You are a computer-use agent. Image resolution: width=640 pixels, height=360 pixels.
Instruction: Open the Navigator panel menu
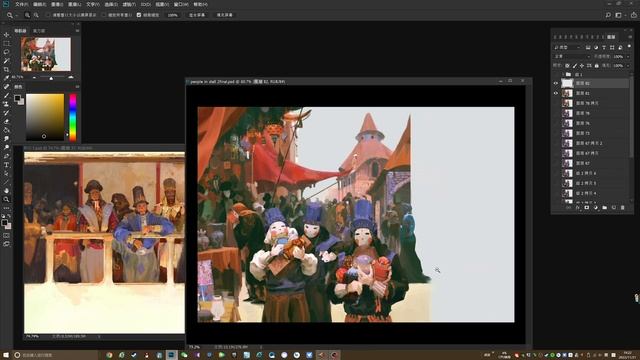click(77, 31)
